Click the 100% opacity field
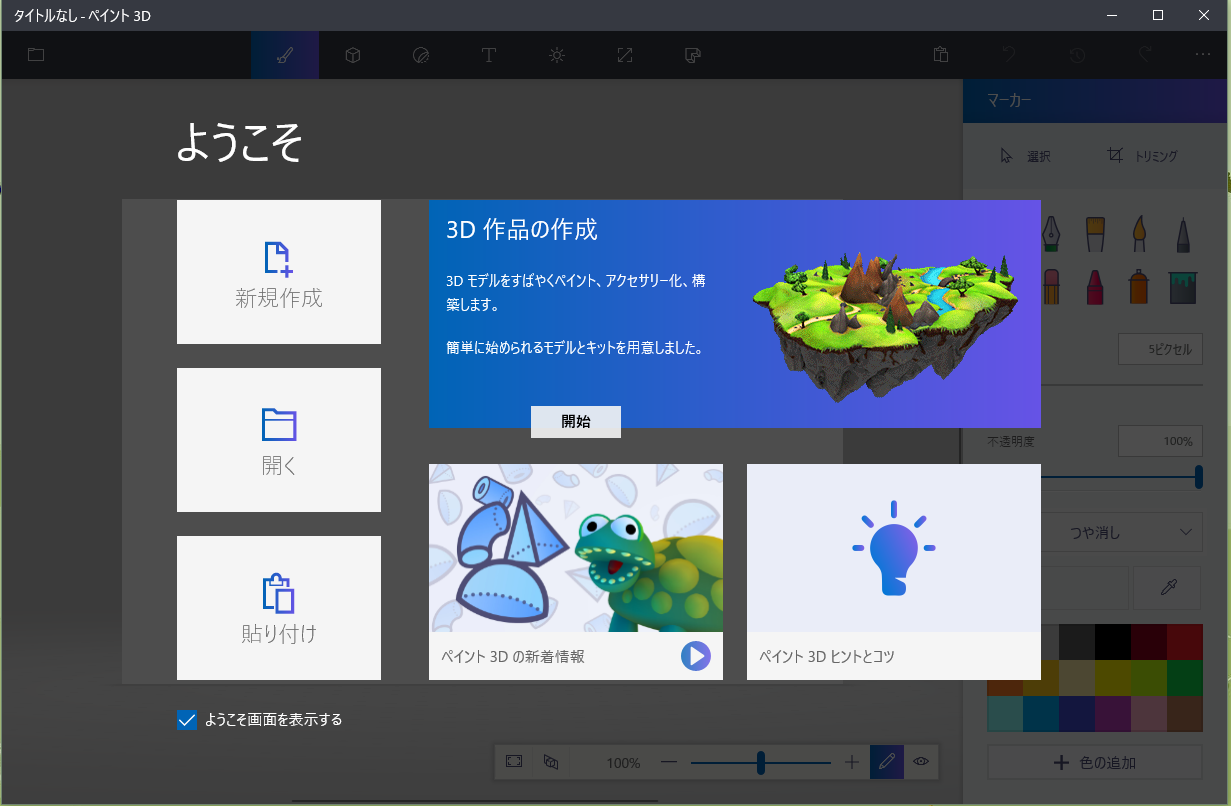Image resolution: width=1231 pixels, height=806 pixels. [1161, 441]
